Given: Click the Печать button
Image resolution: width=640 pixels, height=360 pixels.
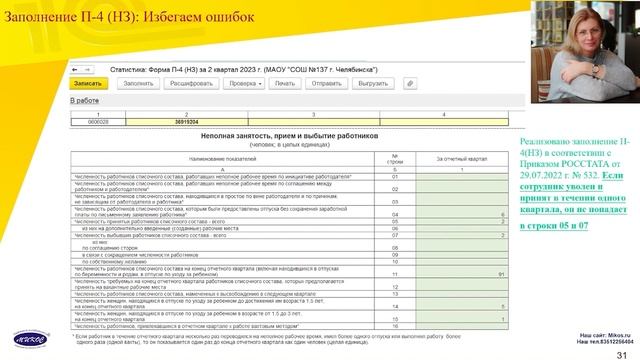Looking at the screenshot, I should coord(285,84).
